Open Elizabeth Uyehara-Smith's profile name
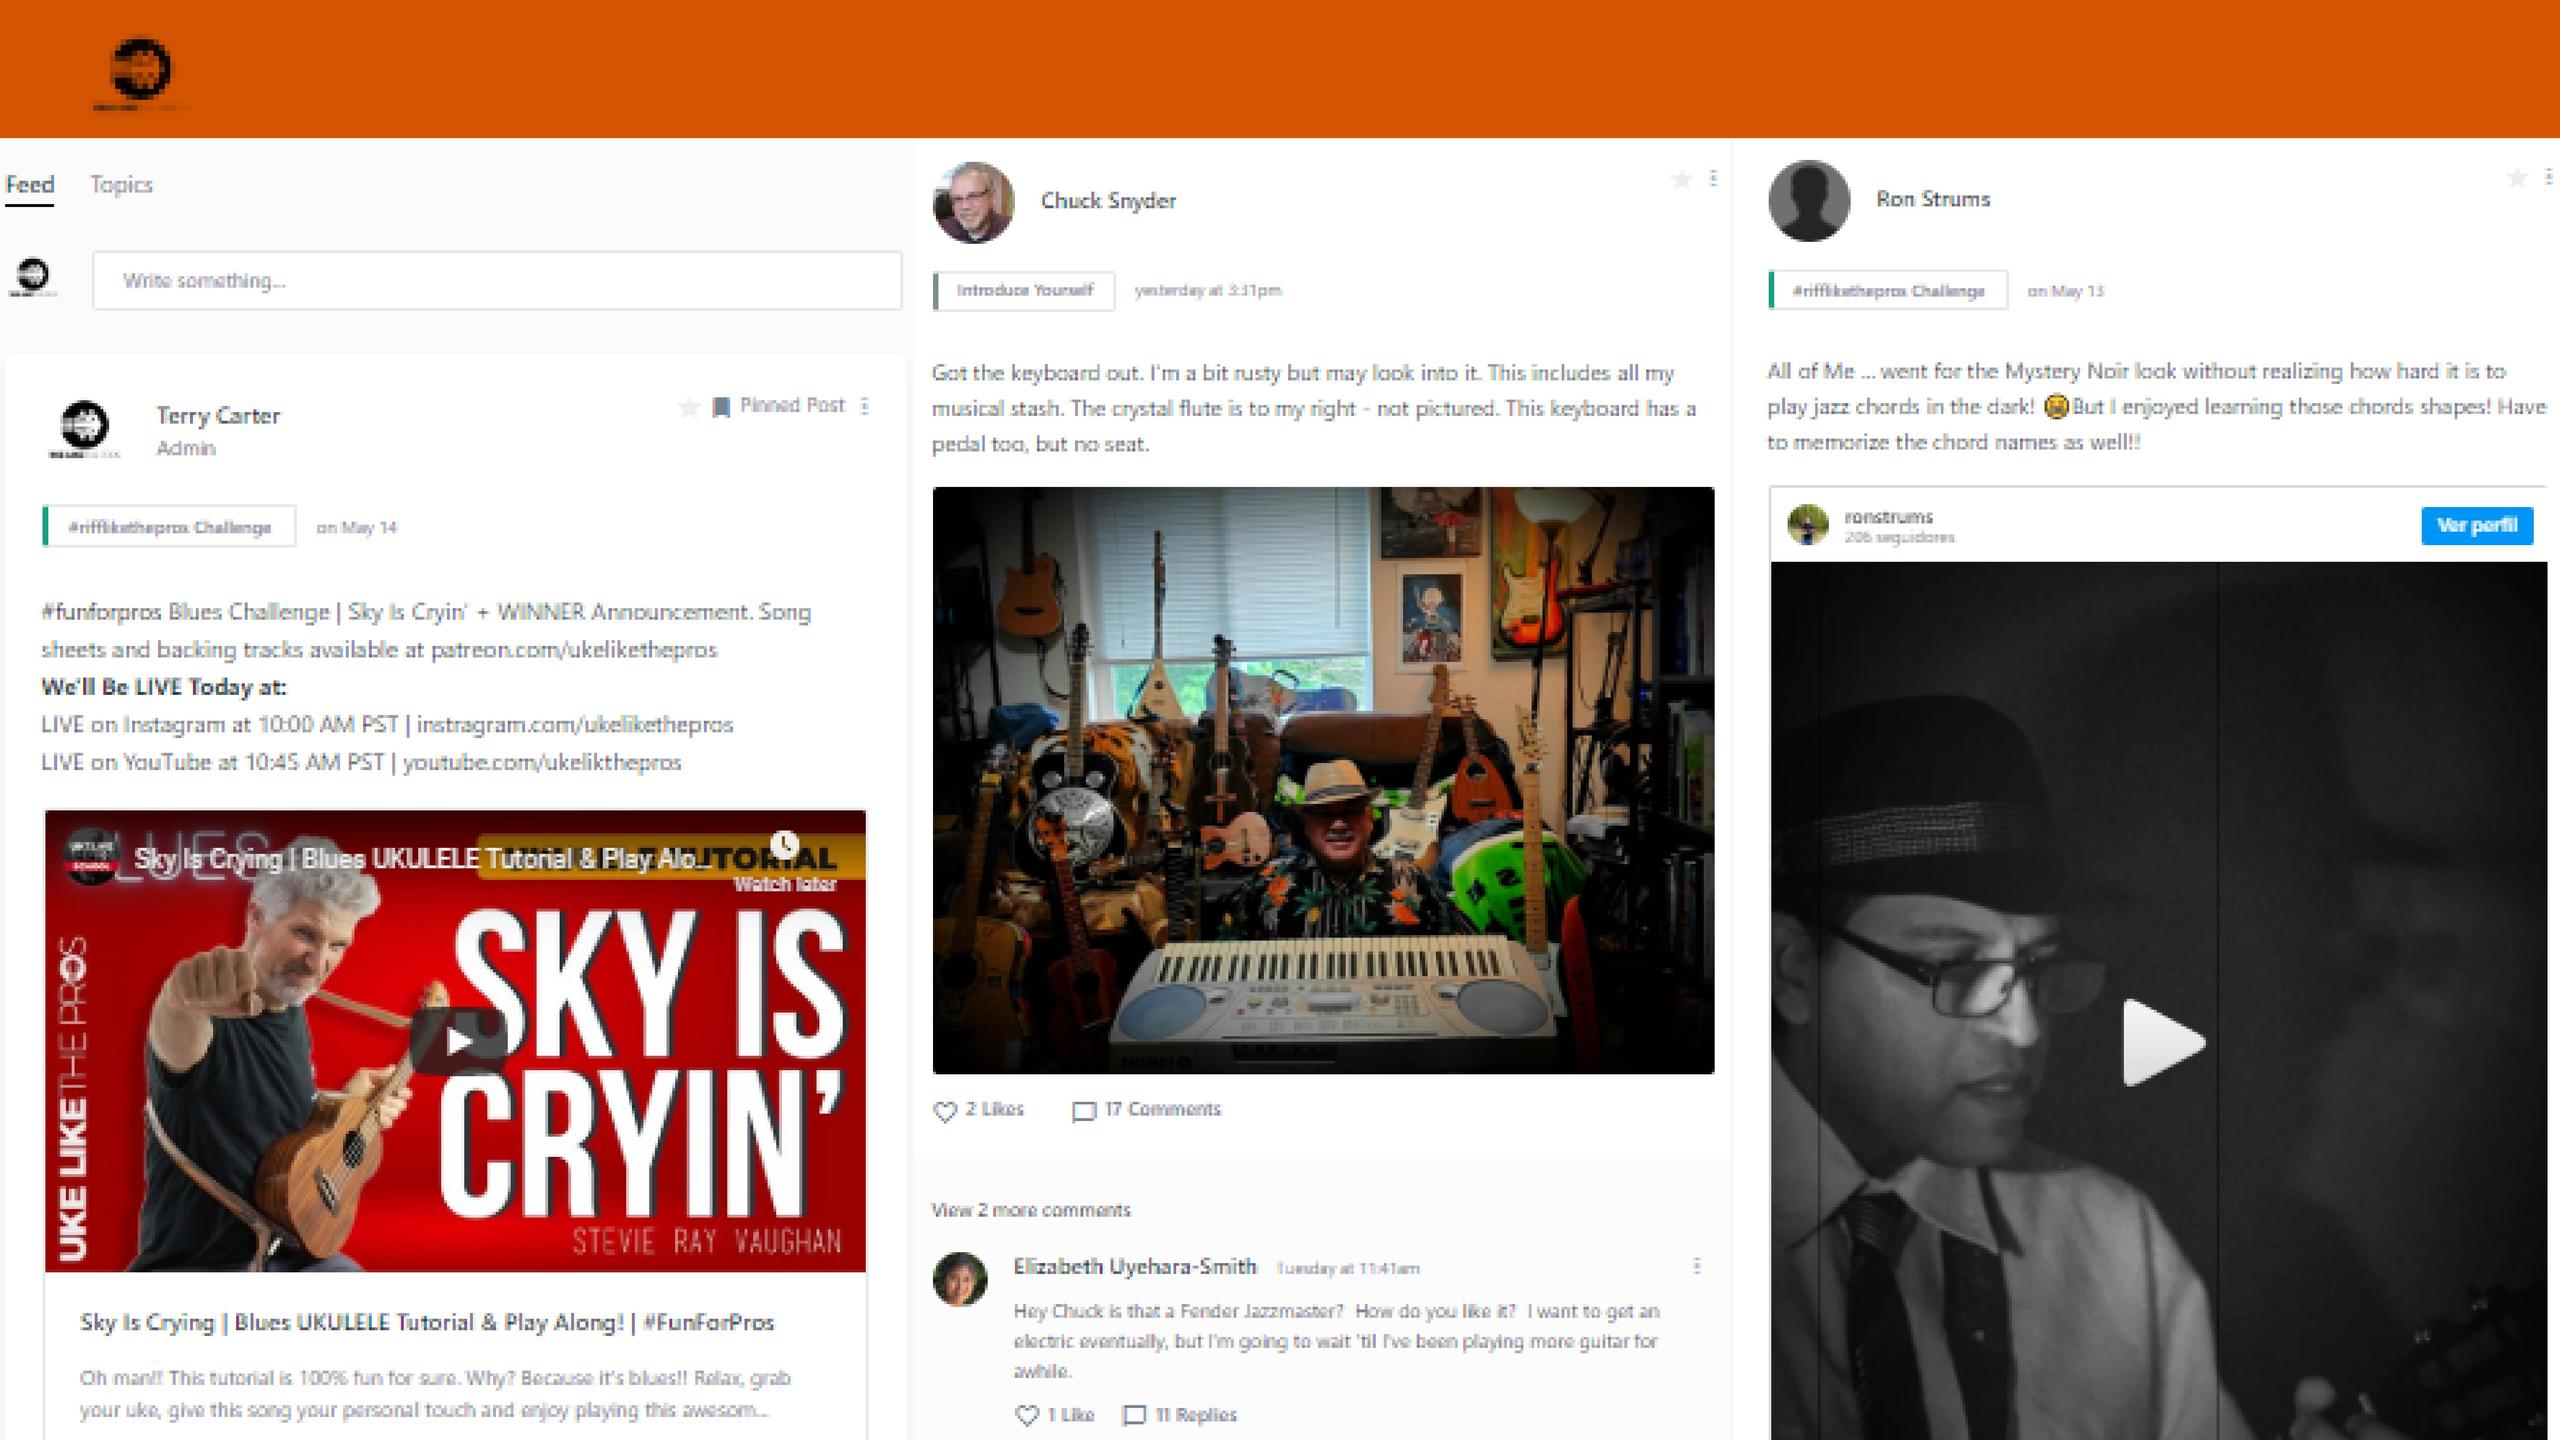2560x1440 pixels. pyautogui.click(x=1135, y=1267)
